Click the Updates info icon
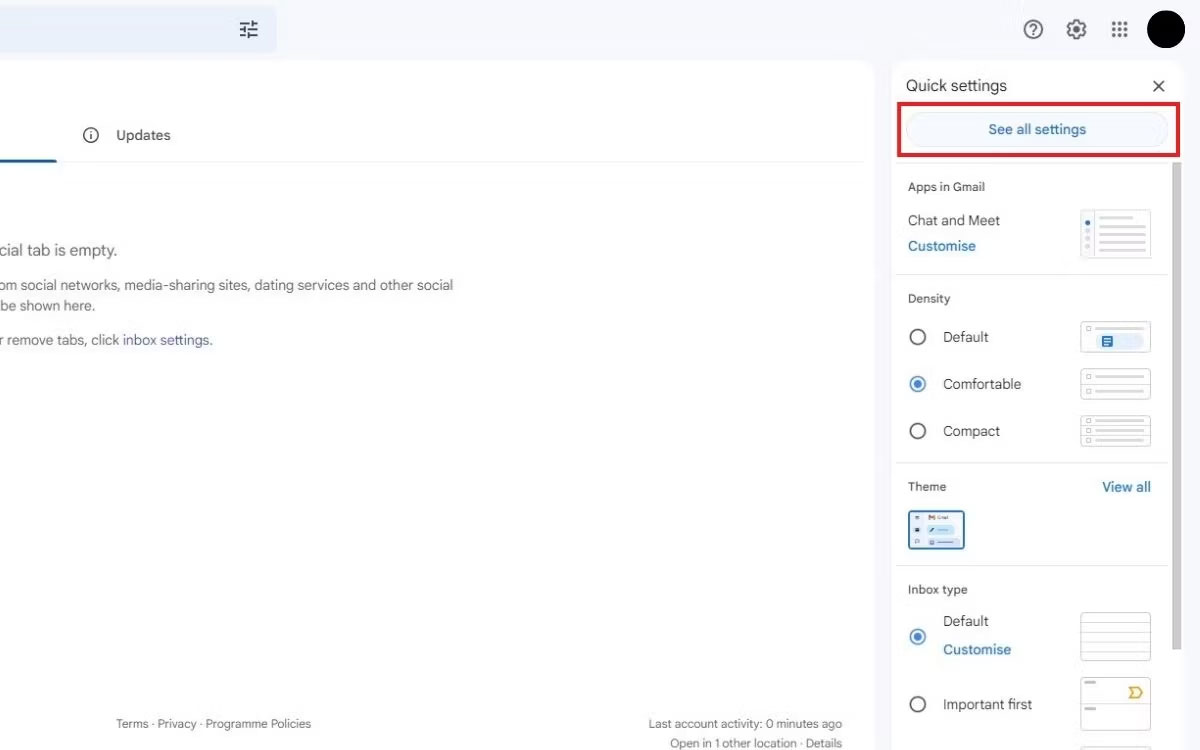 tap(91, 134)
